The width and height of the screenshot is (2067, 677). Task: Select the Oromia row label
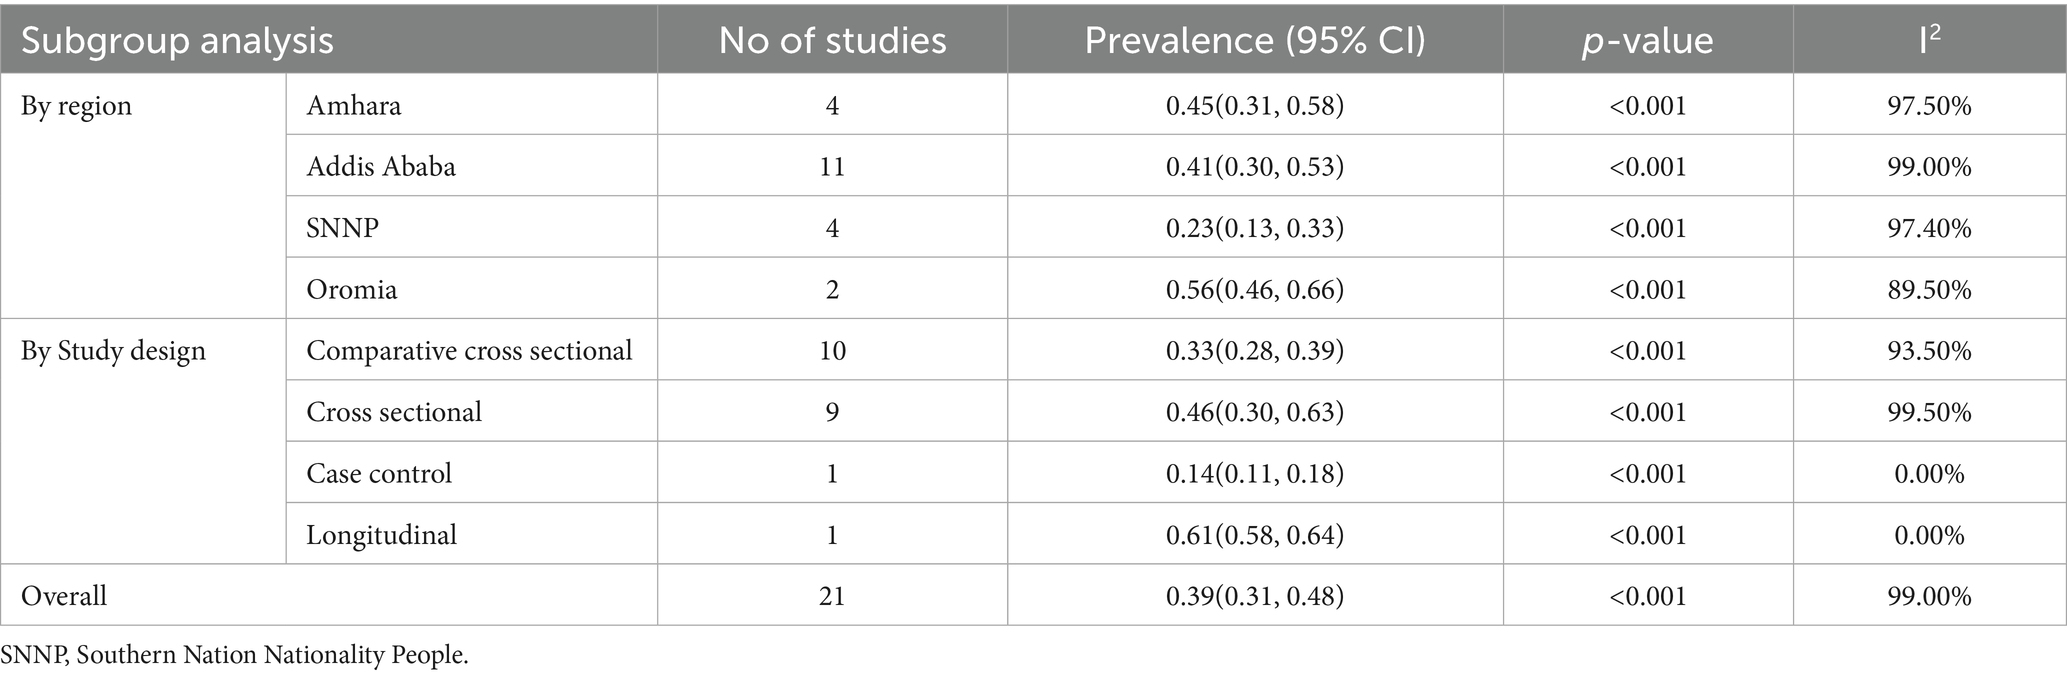coord(352,290)
